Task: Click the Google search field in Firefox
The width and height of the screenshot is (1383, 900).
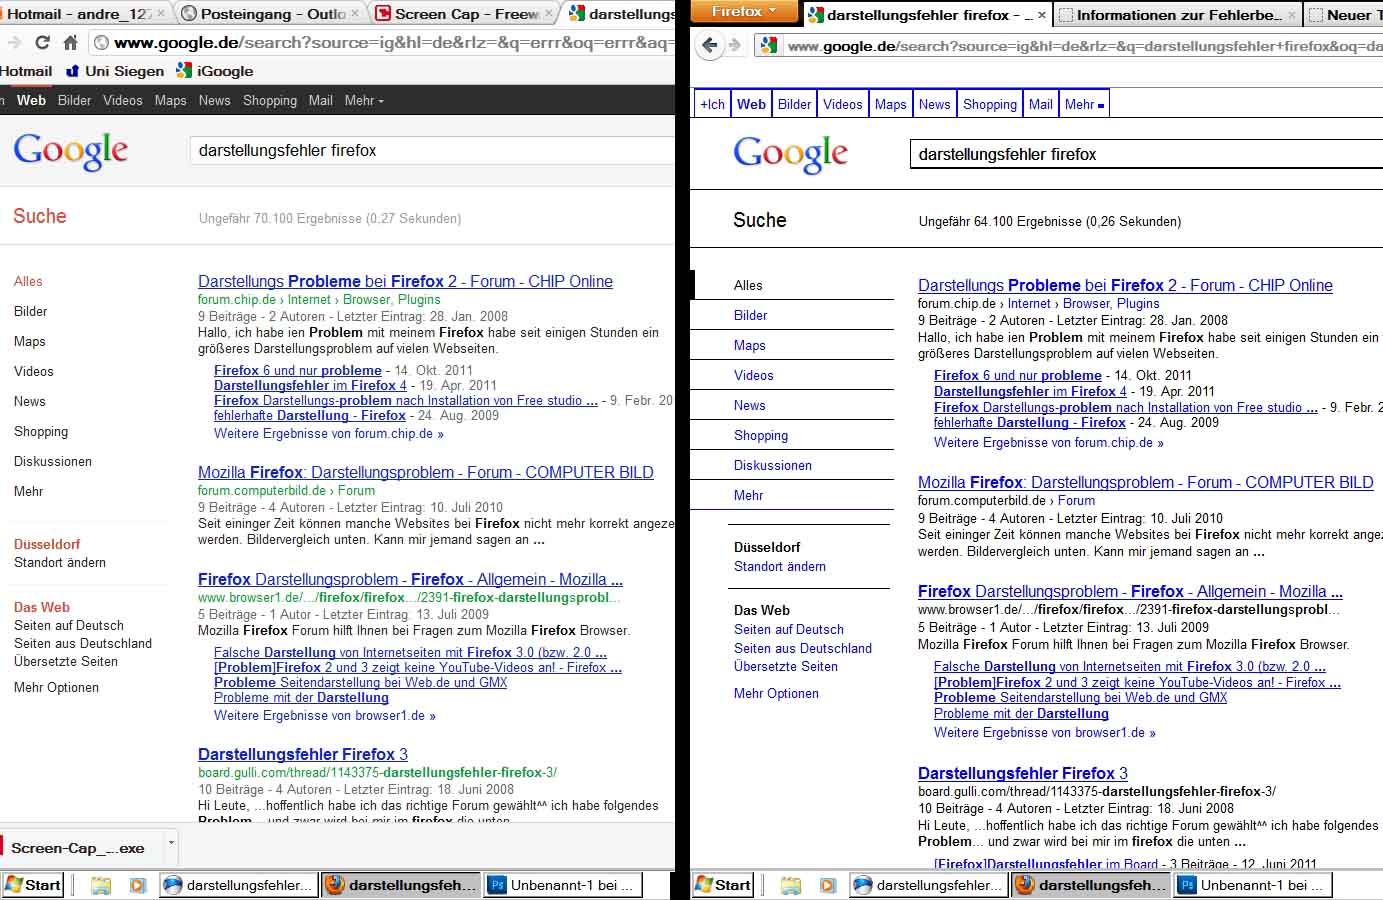Action: (1146, 155)
